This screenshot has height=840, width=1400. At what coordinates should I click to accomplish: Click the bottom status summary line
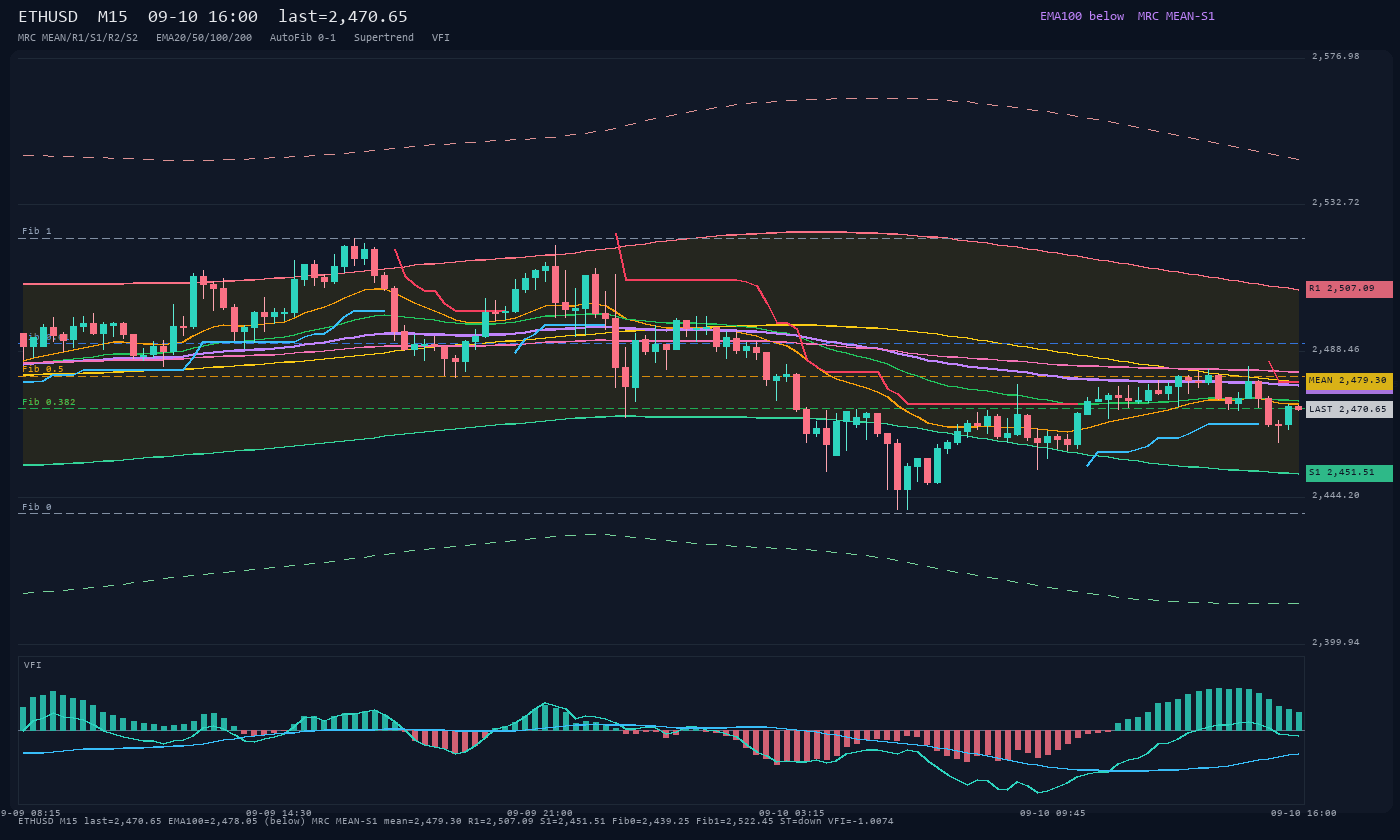click(456, 821)
